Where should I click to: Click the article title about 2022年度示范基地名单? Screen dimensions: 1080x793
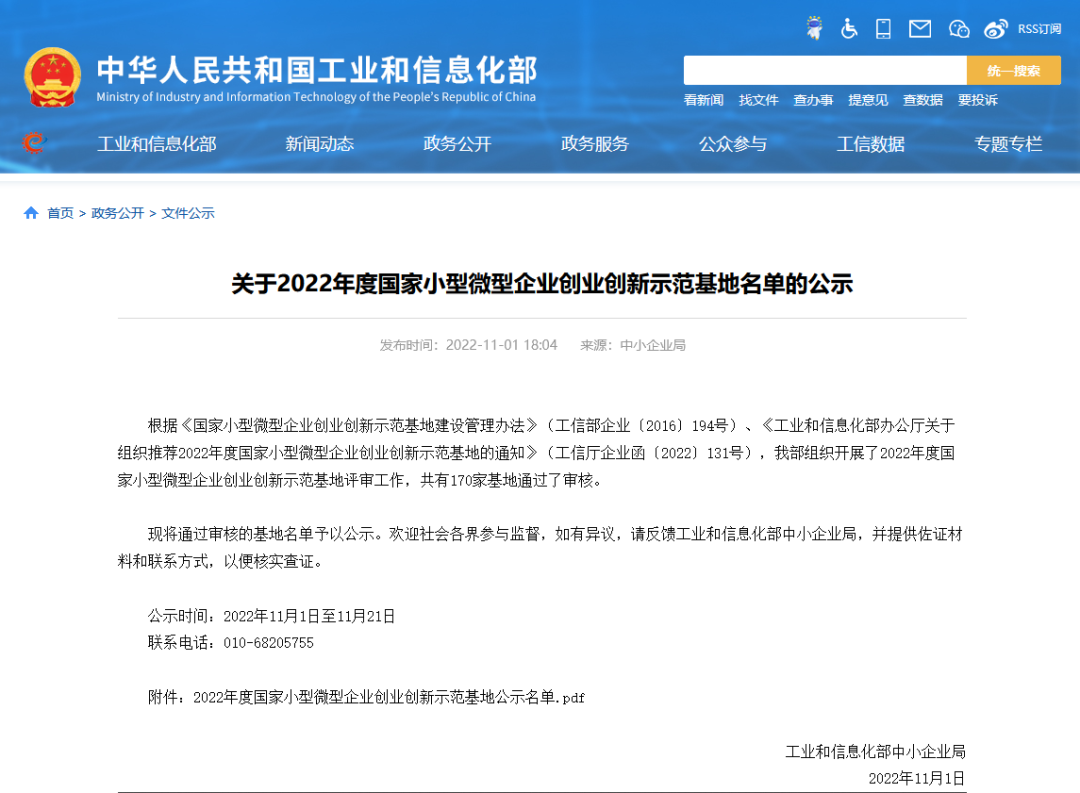click(x=542, y=284)
